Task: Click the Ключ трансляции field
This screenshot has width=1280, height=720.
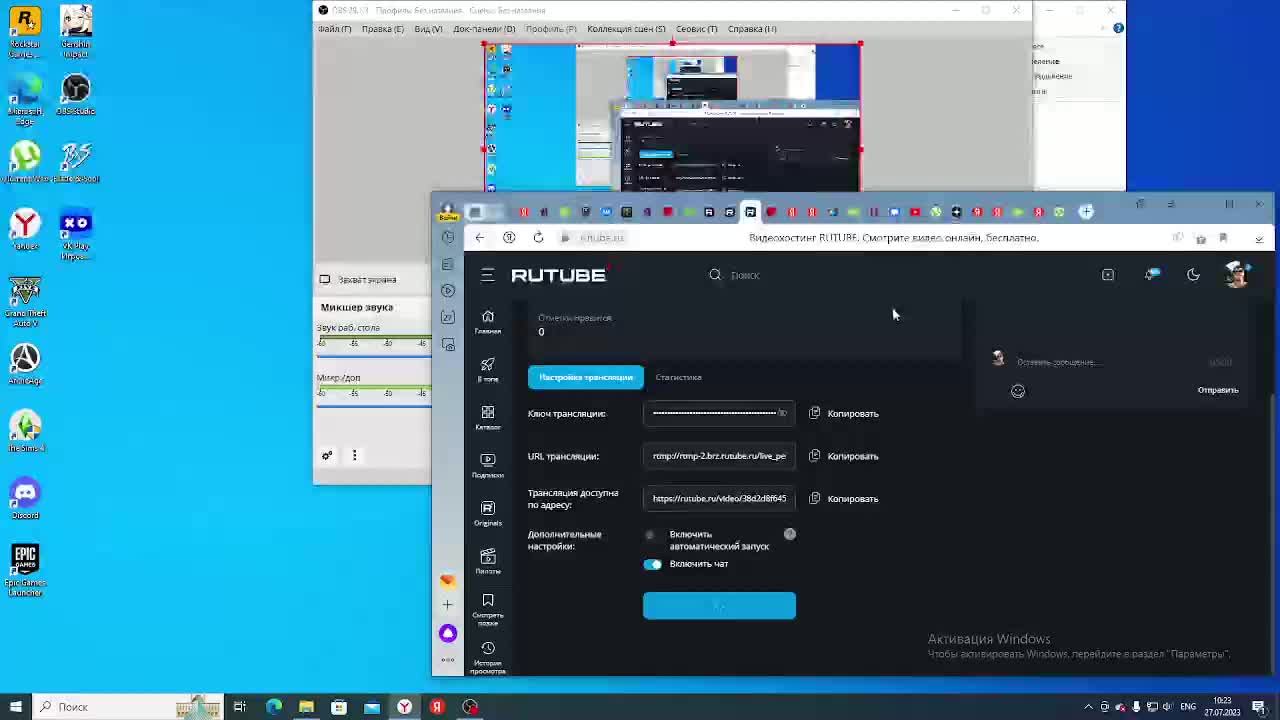Action: [719, 413]
